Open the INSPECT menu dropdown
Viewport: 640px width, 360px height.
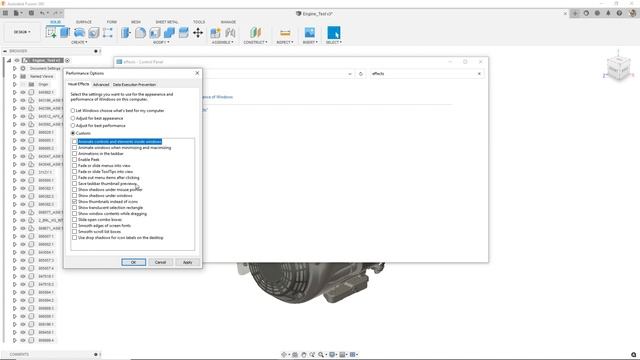tap(285, 42)
